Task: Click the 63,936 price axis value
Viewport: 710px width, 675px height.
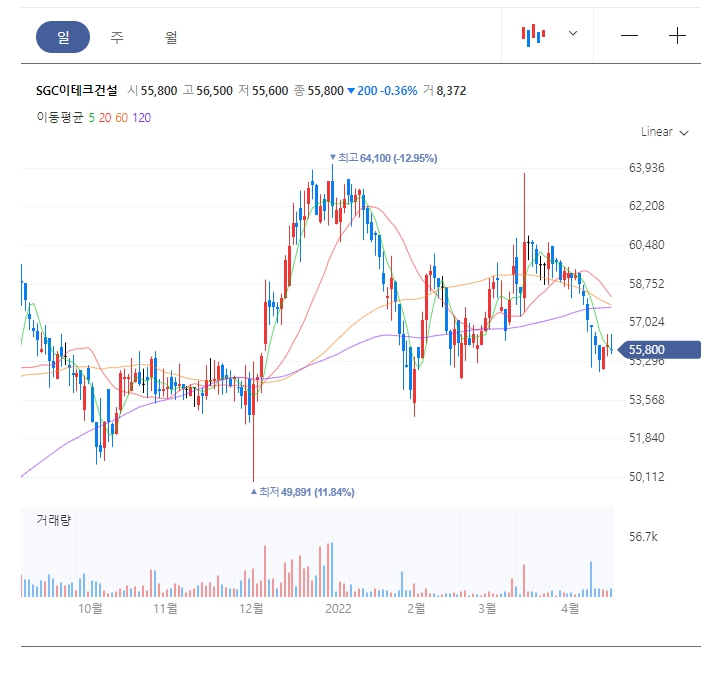Action: (647, 168)
